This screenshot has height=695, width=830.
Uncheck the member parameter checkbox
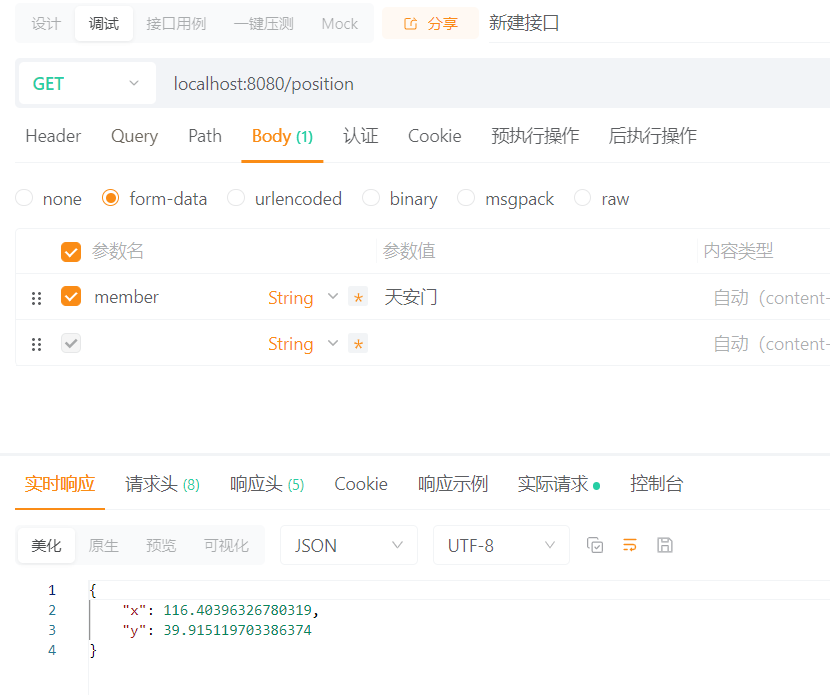(x=70, y=296)
